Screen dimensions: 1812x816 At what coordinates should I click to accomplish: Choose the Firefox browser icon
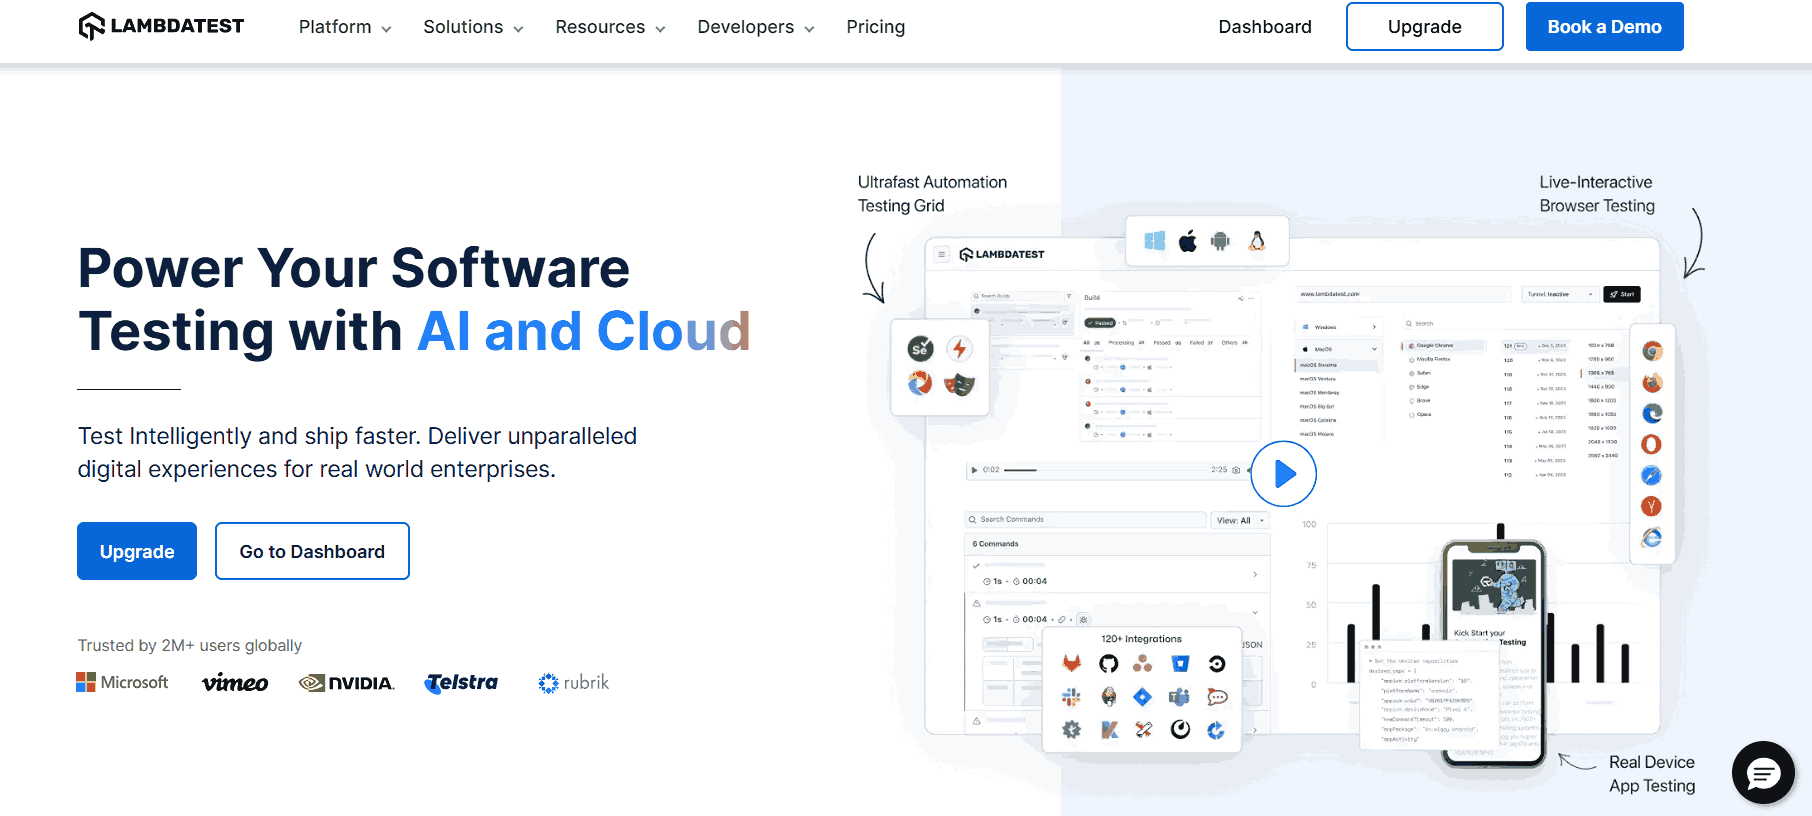click(x=1652, y=382)
